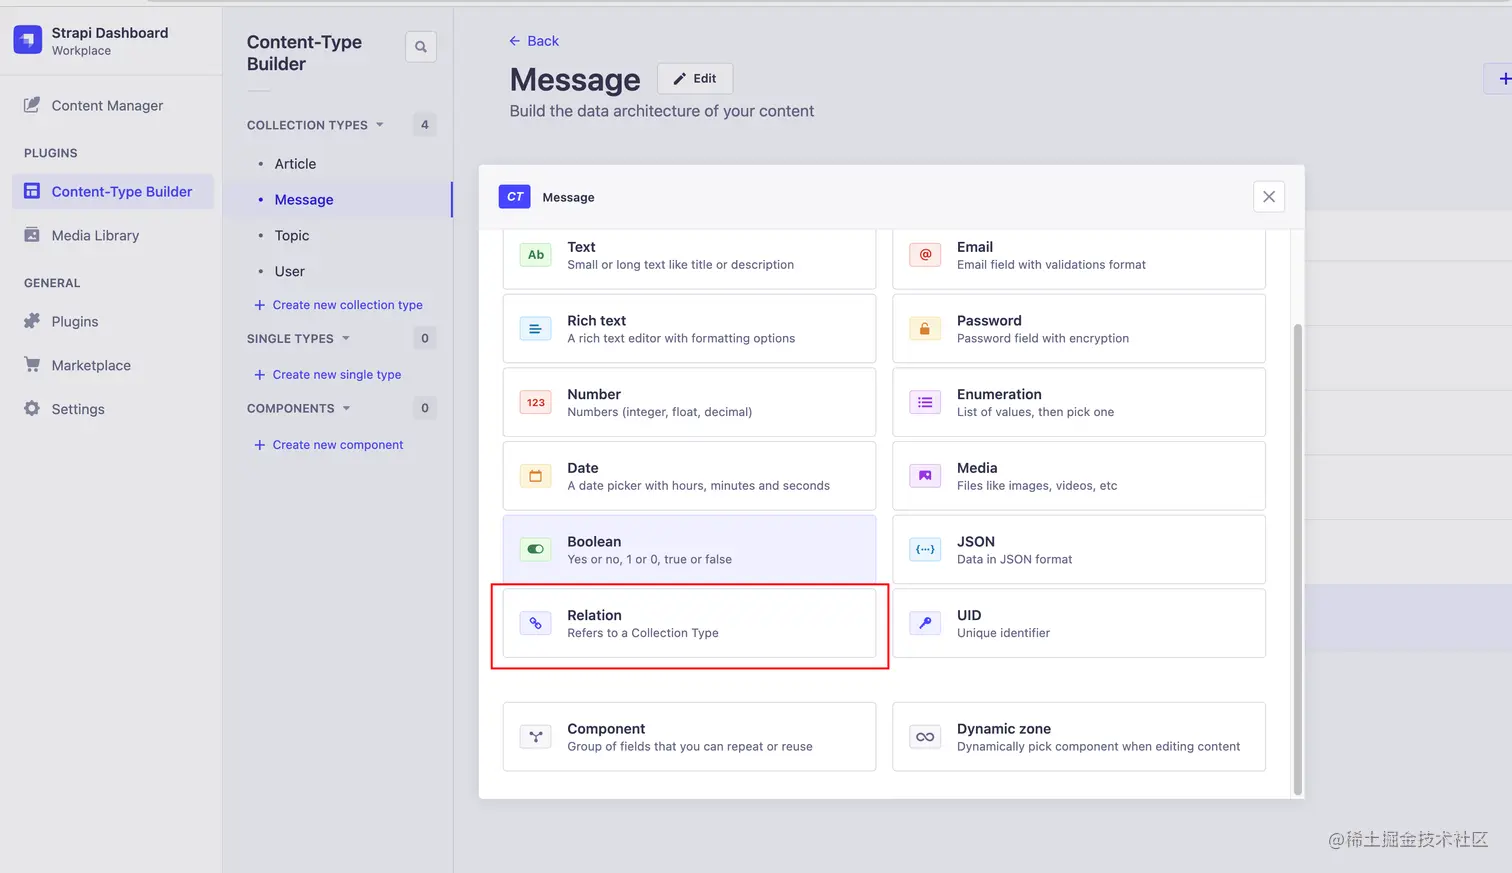Choose the Media field type
Viewport: 1512px width, 873px height.
[1079, 476]
